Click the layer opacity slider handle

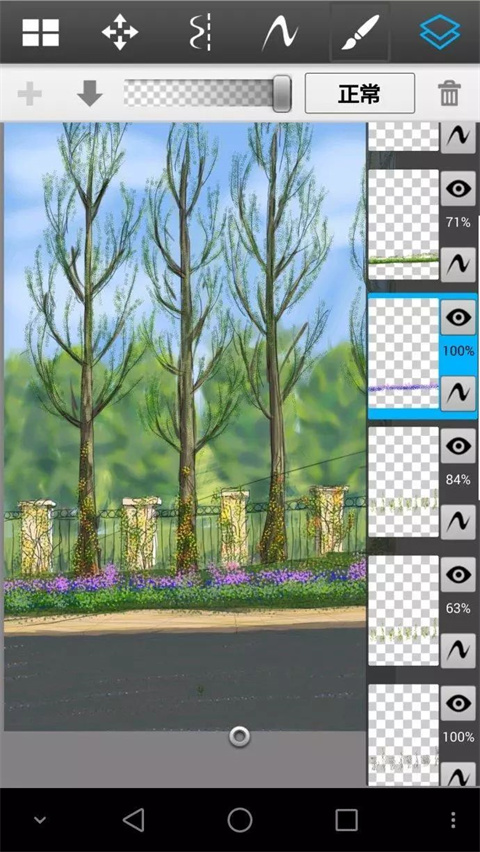282,93
